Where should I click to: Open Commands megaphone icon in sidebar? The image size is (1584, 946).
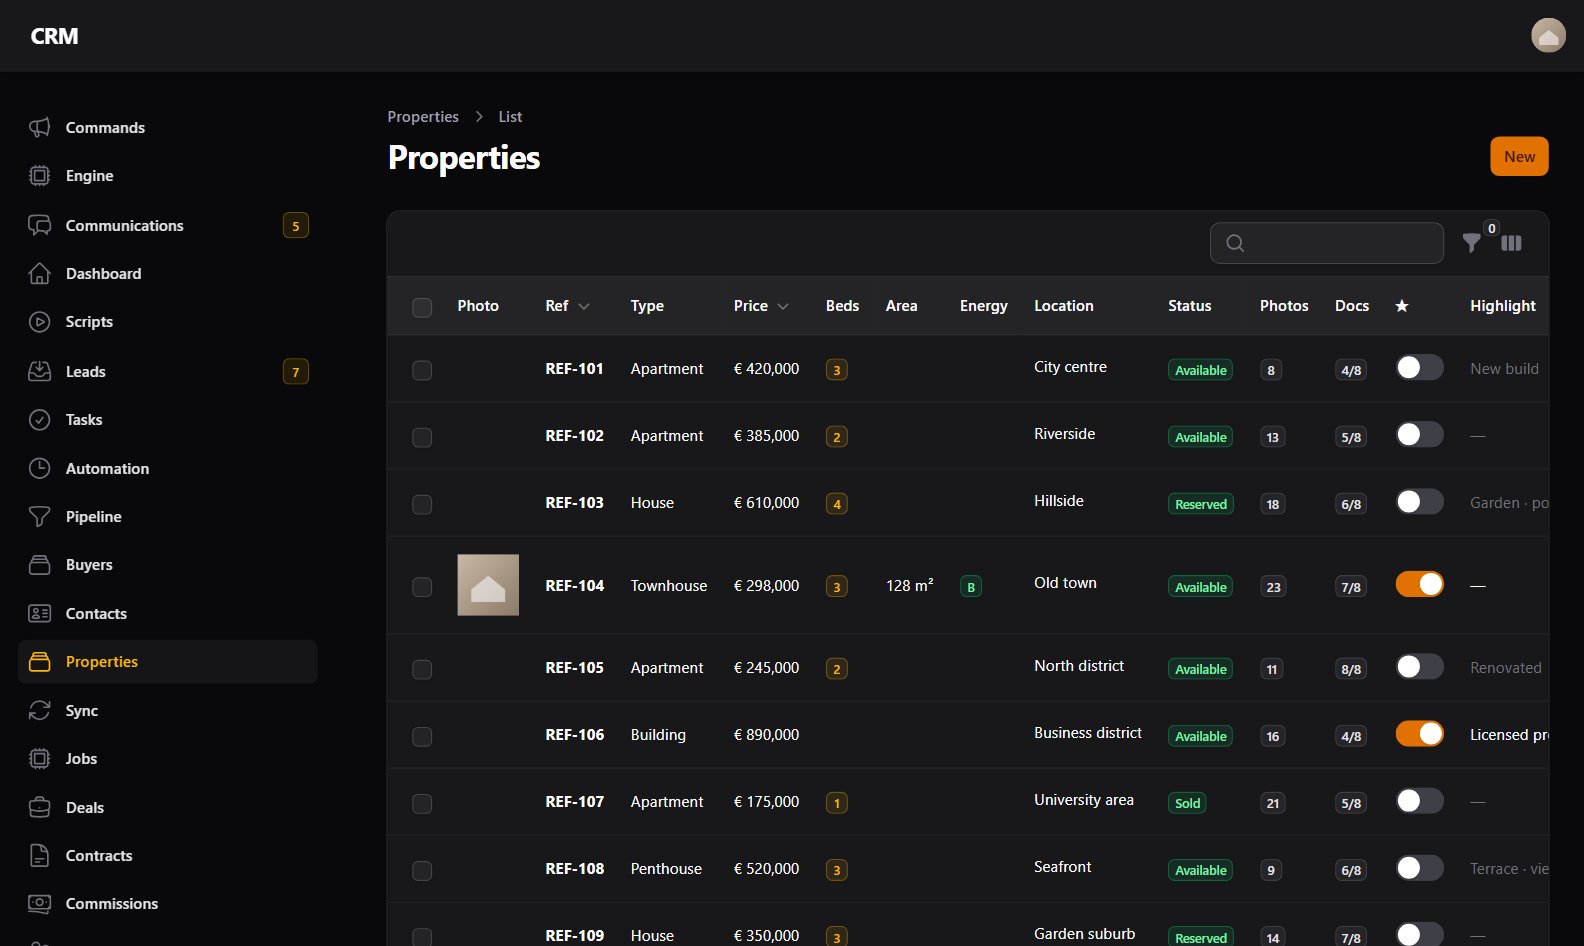(x=39, y=127)
